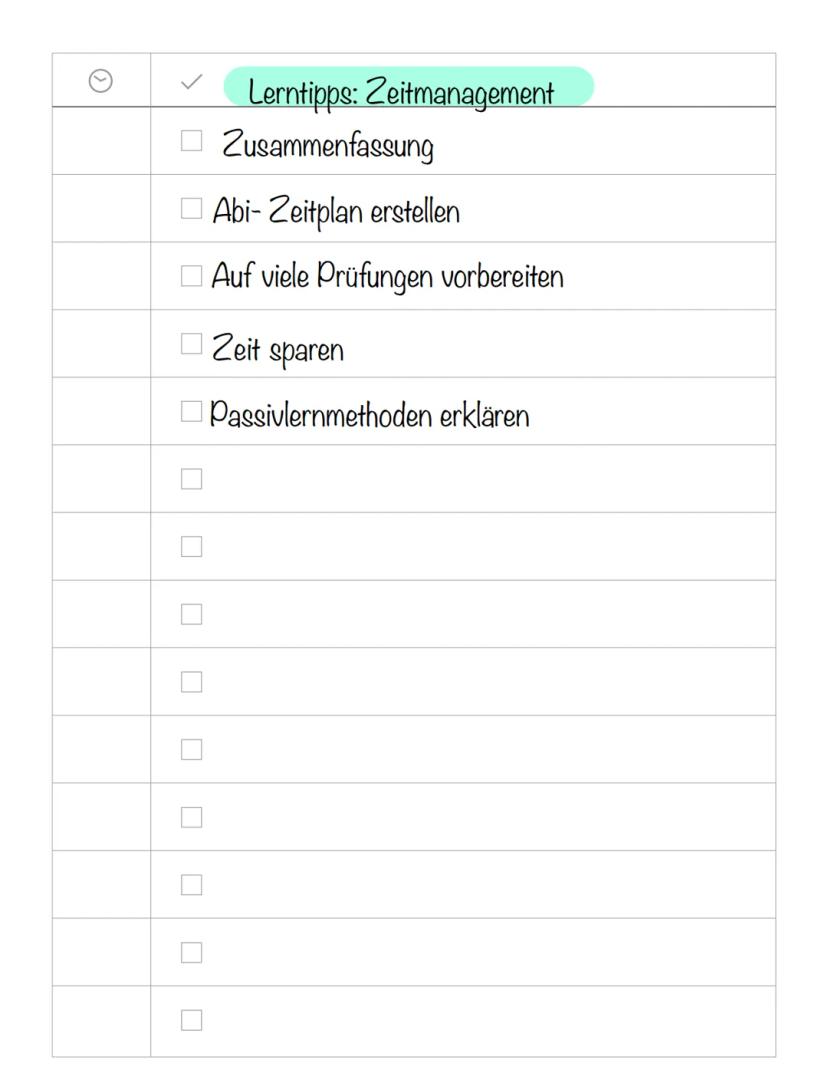Click the Zeit sparen task text

[277, 349]
